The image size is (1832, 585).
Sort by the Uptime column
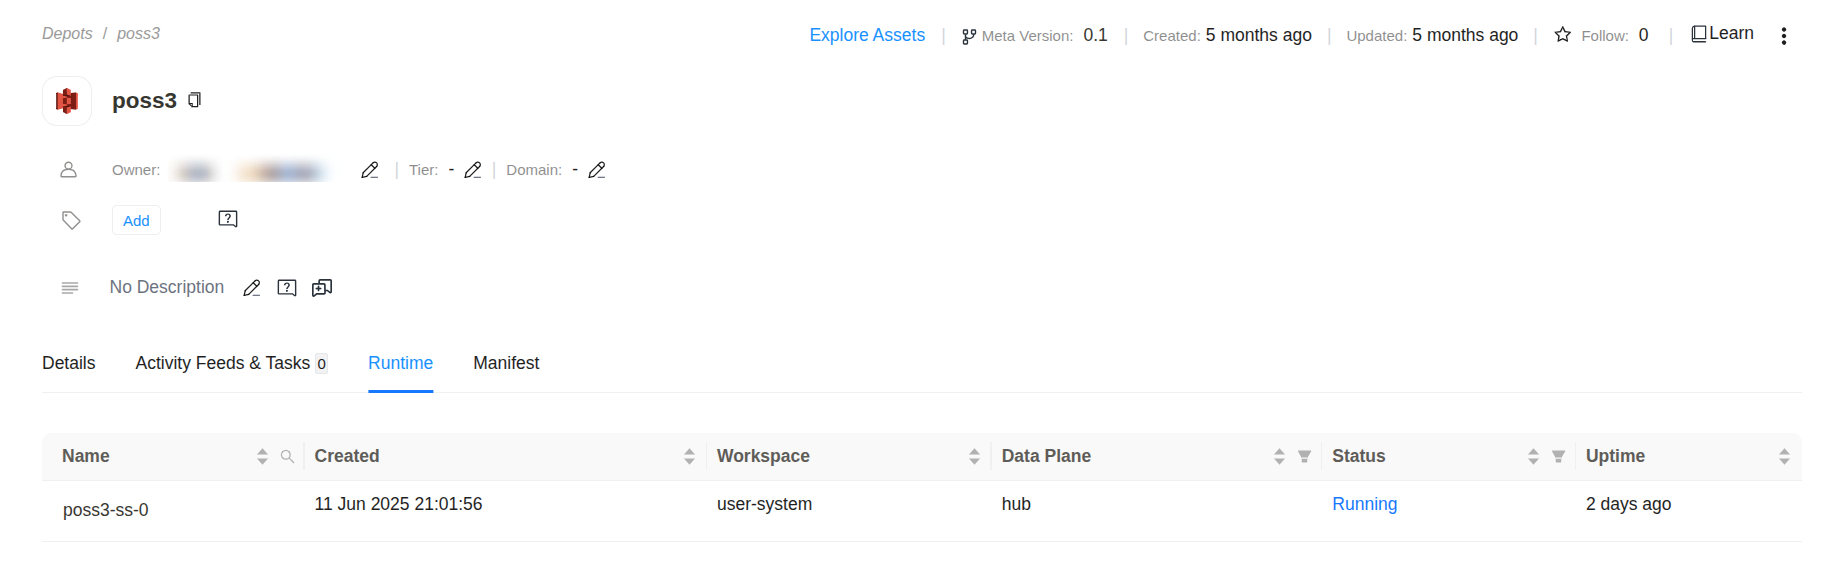click(1783, 457)
